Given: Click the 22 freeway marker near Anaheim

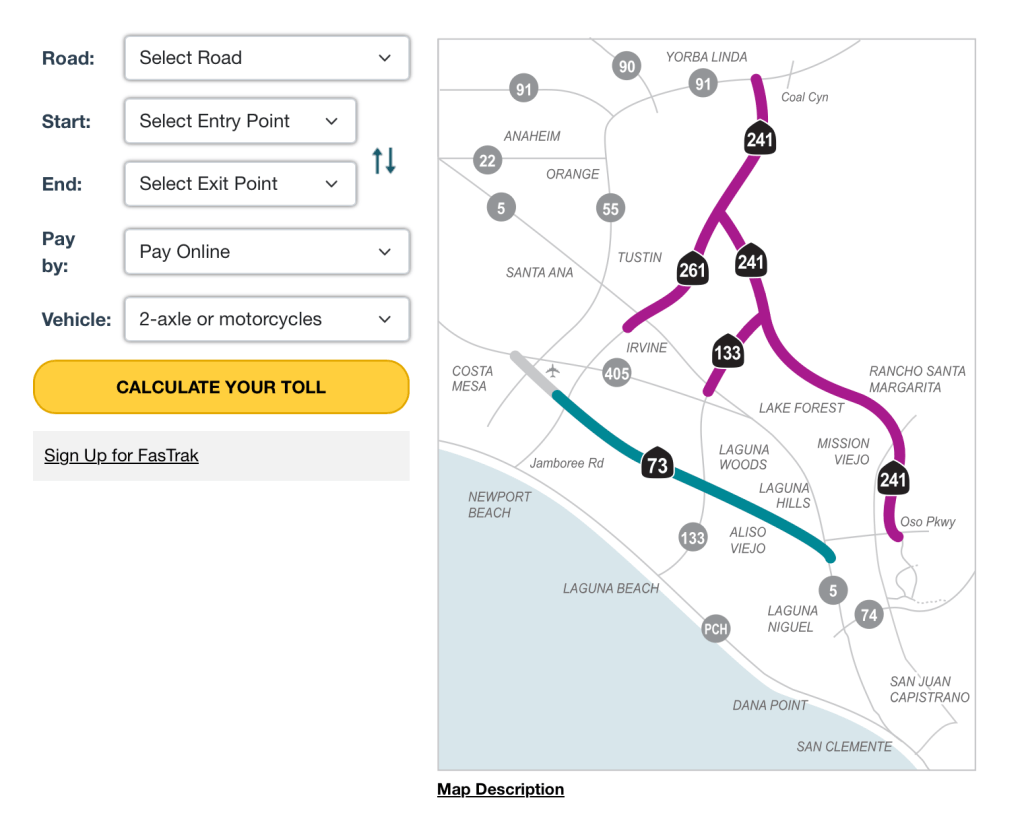Looking at the screenshot, I should [487, 160].
